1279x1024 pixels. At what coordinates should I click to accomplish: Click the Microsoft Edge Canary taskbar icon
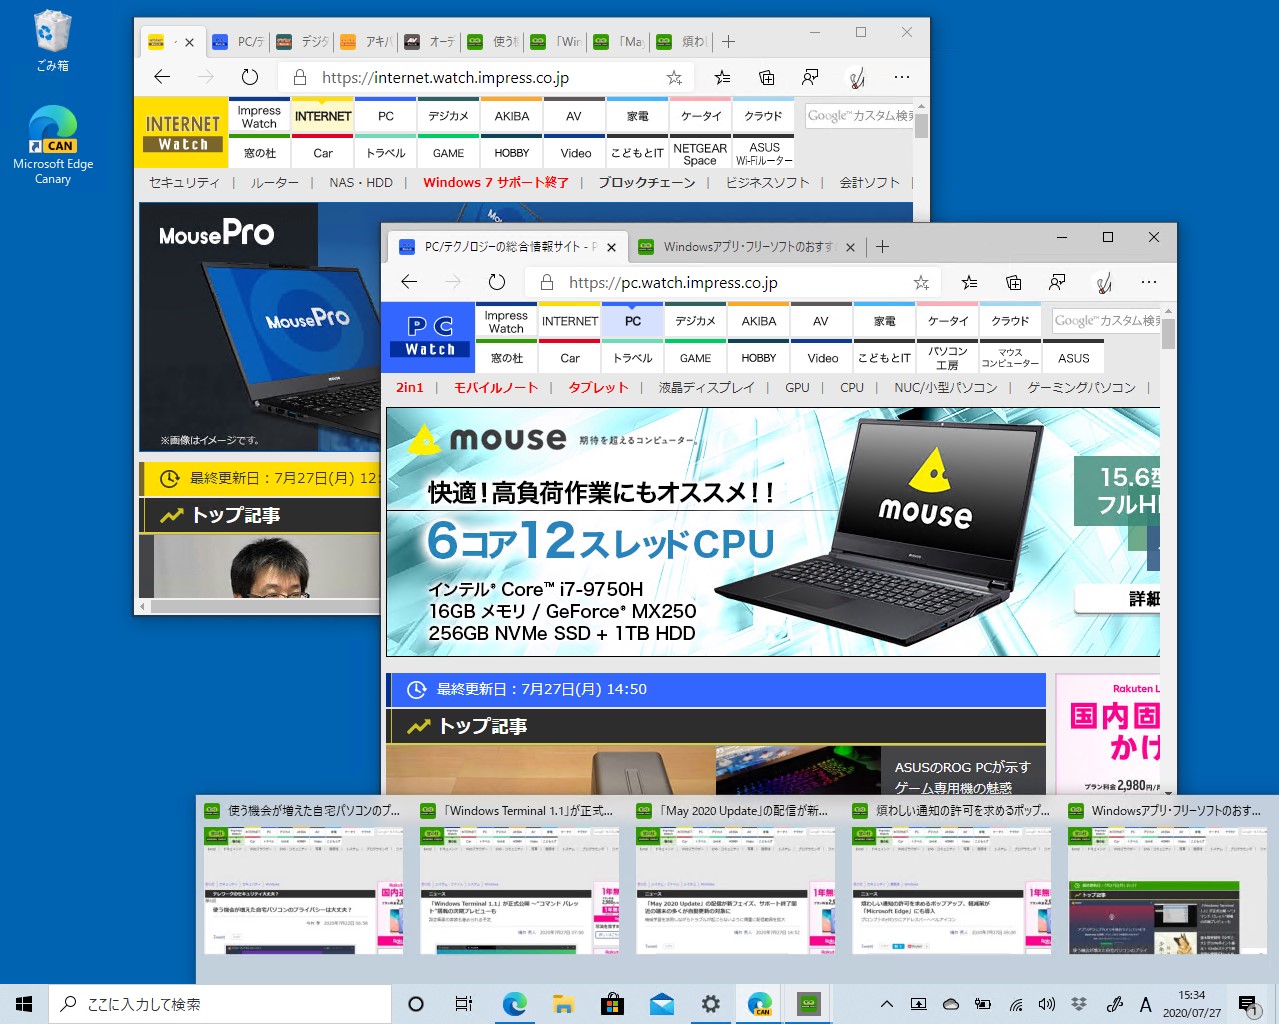tap(760, 1004)
